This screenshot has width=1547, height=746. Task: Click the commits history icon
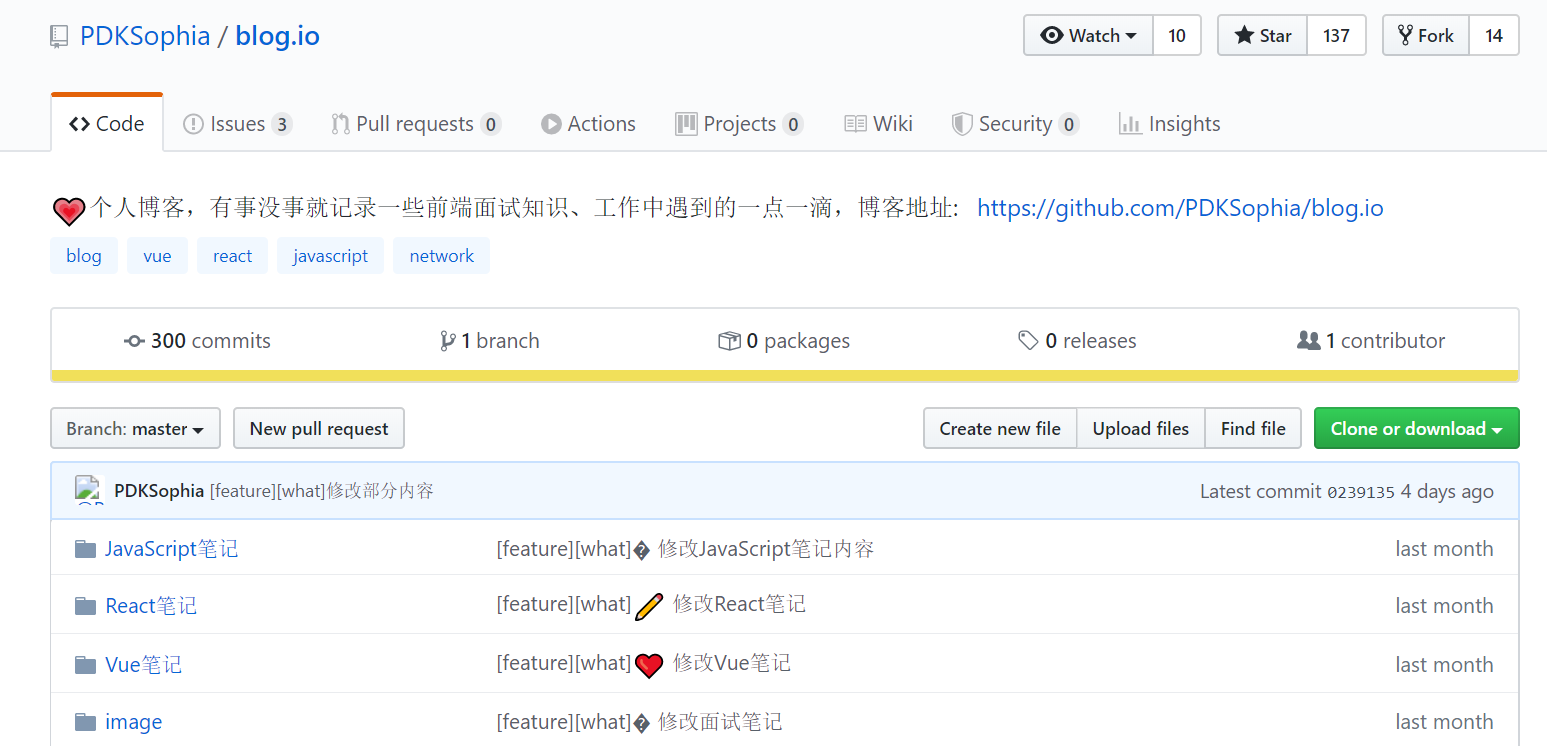134,341
